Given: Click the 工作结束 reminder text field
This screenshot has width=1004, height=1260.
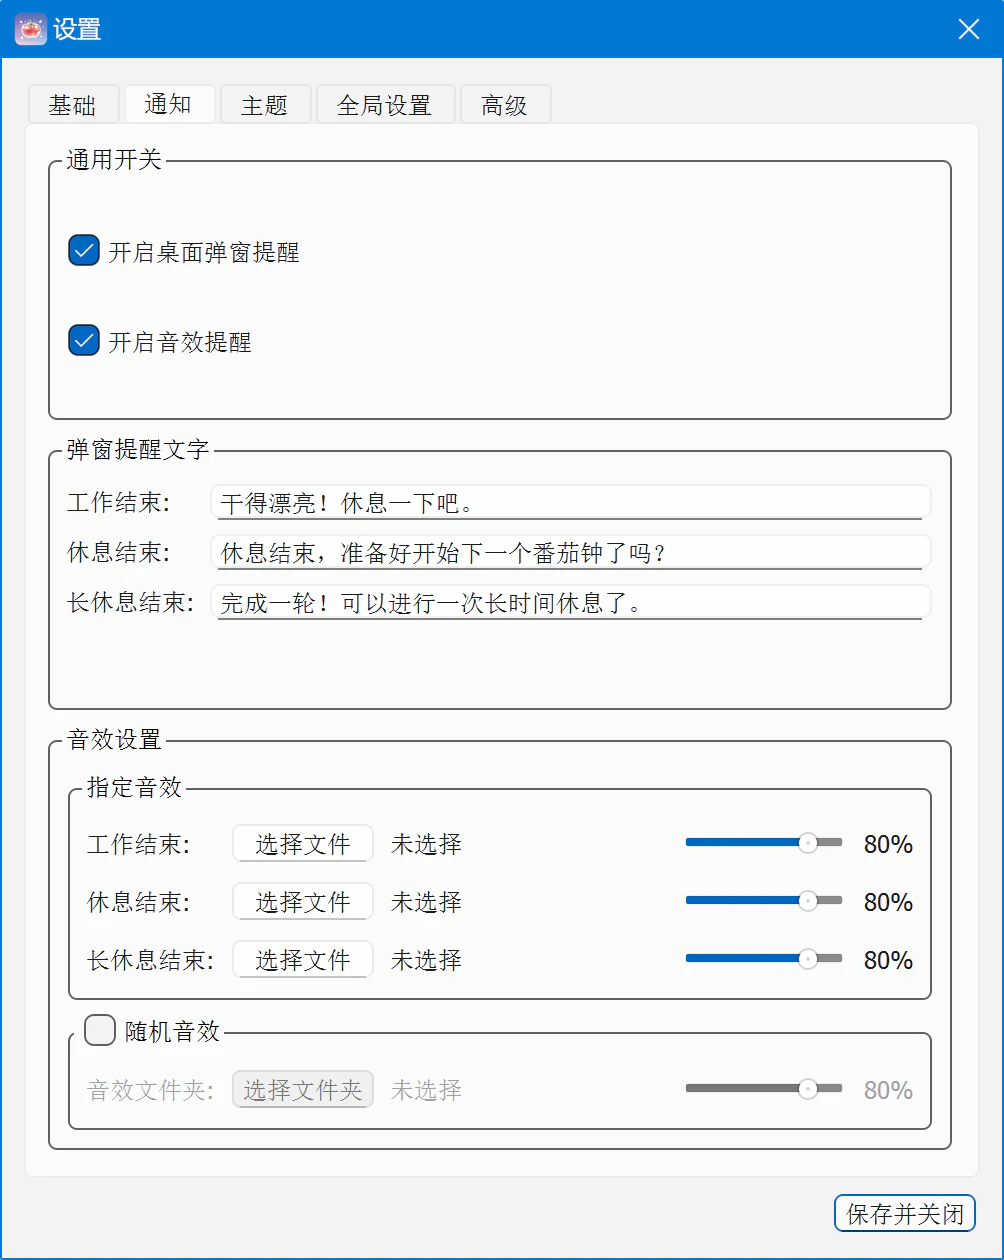Looking at the screenshot, I should [x=571, y=502].
